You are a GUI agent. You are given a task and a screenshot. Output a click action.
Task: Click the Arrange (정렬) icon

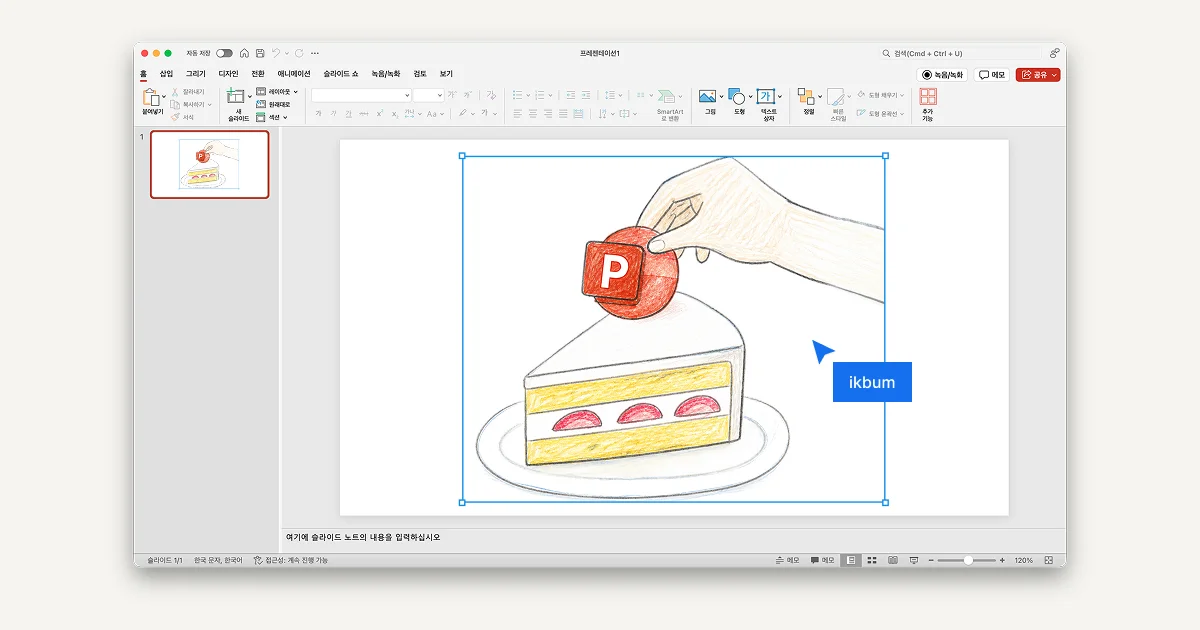coord(806,97)
